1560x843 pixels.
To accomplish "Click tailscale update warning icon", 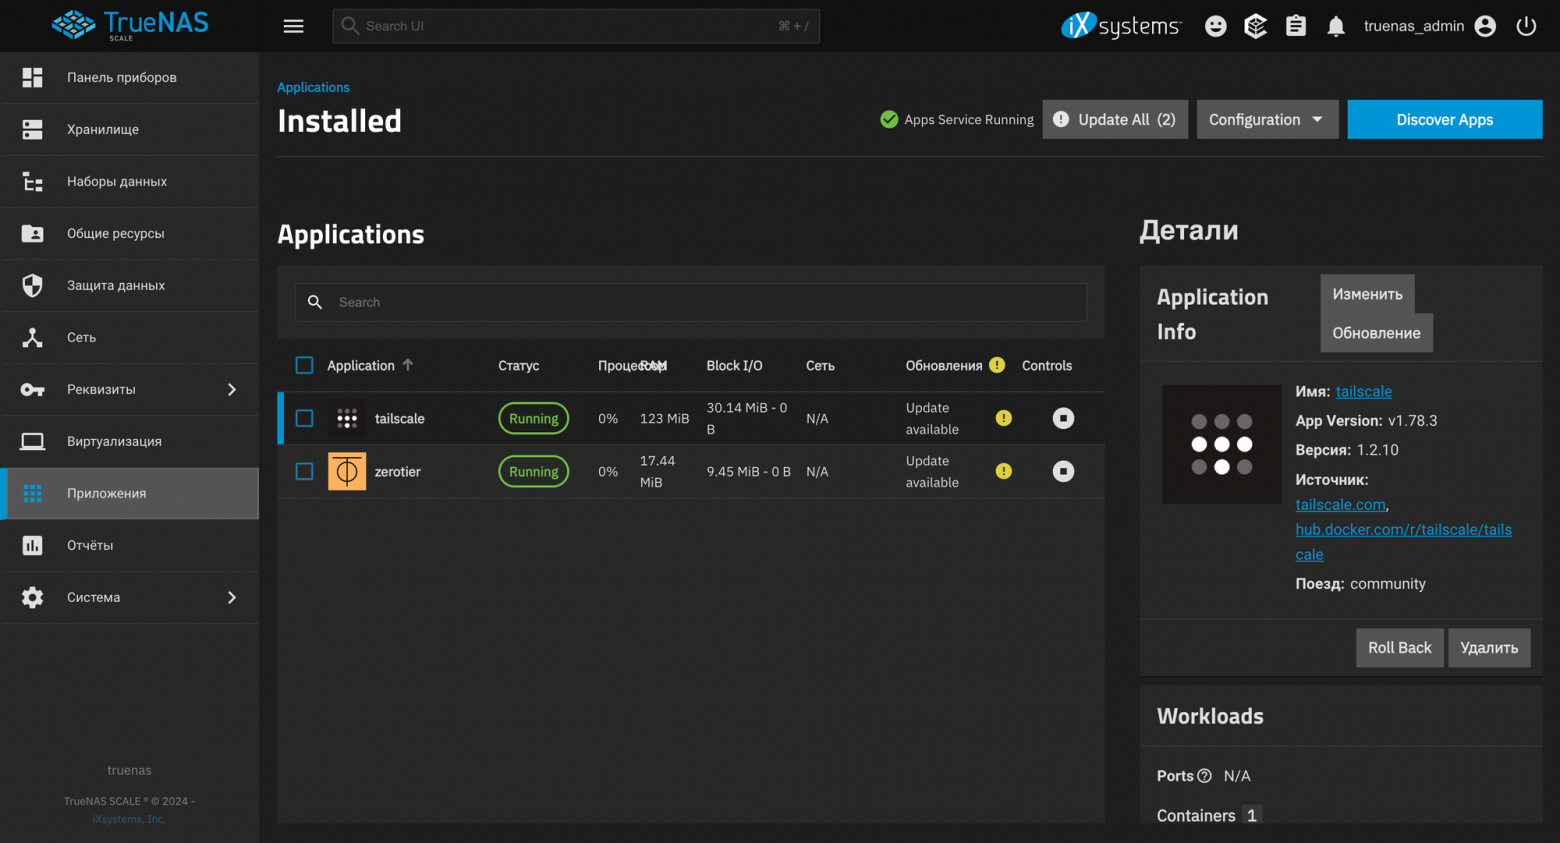I will 1004,418.
